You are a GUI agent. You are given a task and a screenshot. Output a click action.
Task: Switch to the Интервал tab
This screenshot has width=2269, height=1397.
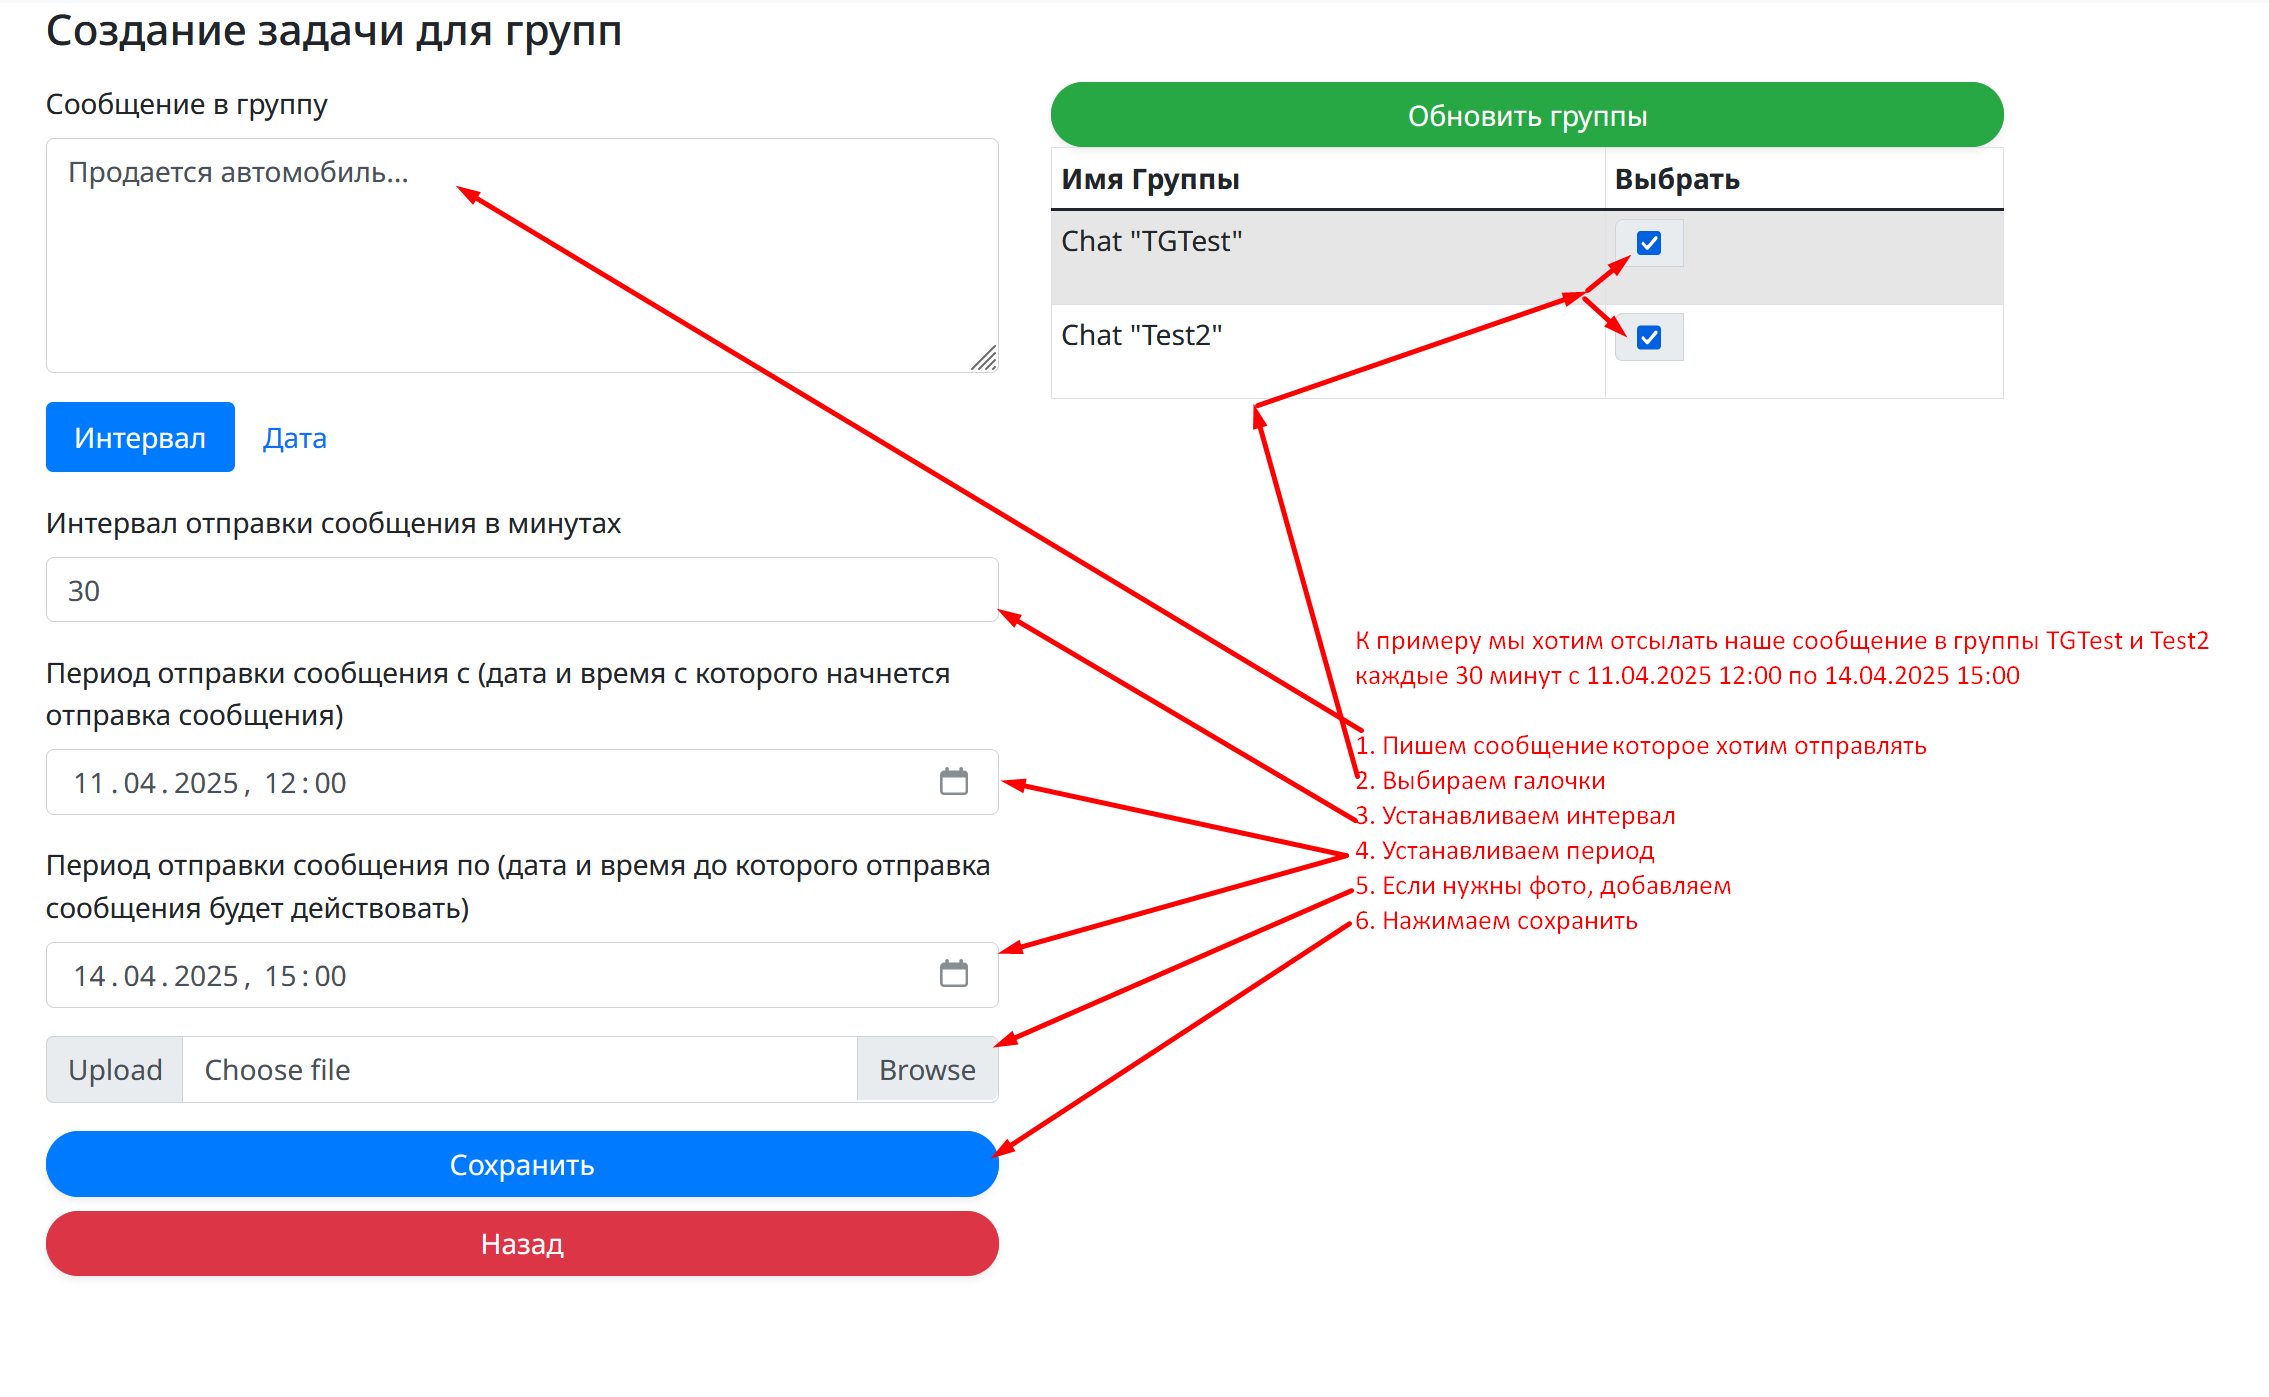(x=140, y=438)
